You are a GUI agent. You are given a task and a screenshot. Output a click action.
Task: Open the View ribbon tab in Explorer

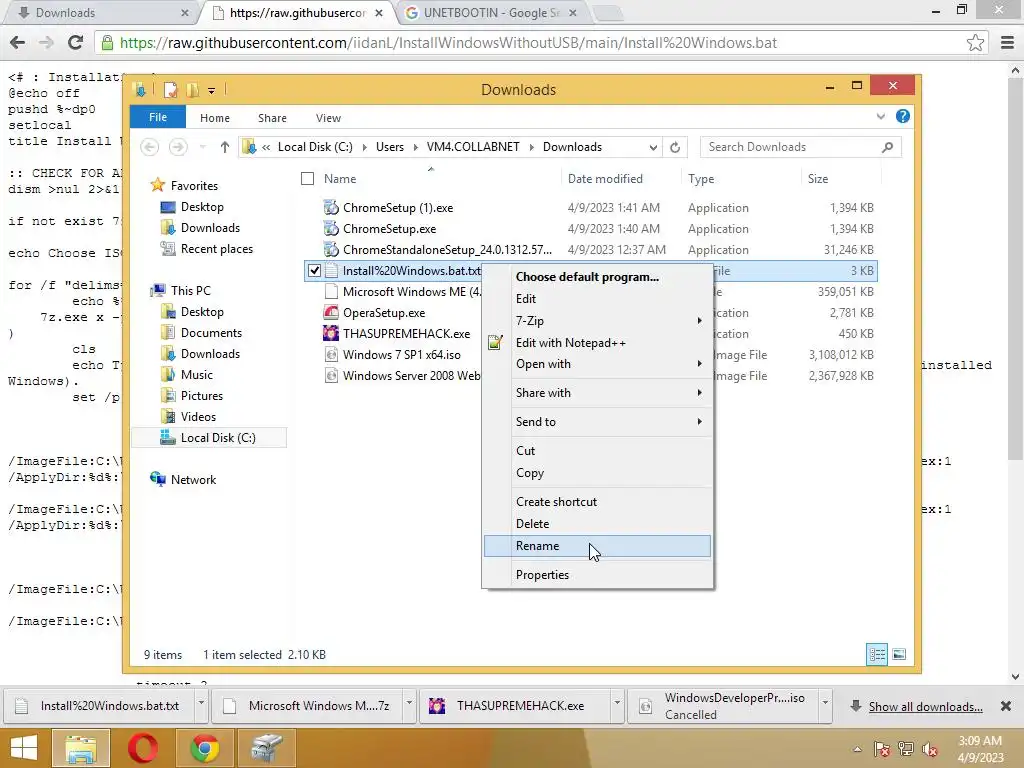pos(328,118)
